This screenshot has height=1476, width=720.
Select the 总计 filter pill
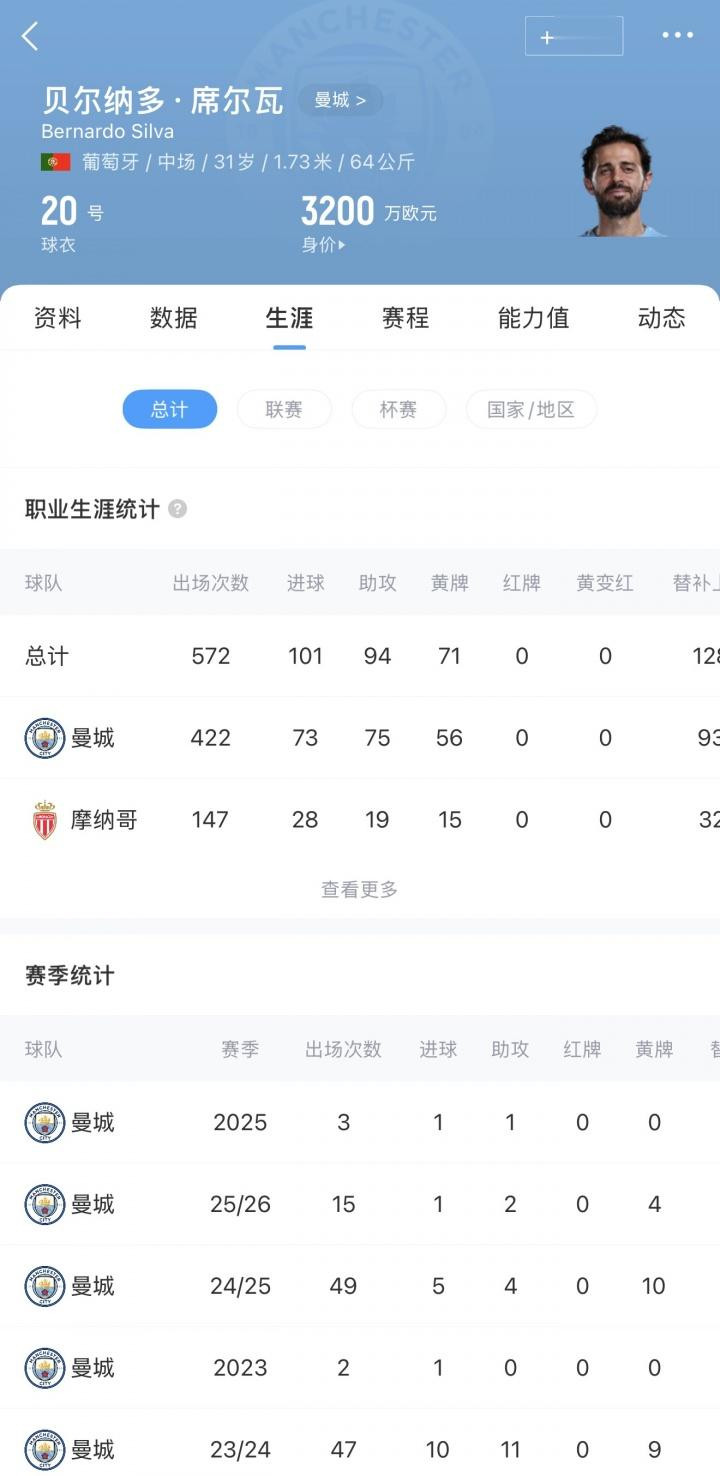[169, 409]
